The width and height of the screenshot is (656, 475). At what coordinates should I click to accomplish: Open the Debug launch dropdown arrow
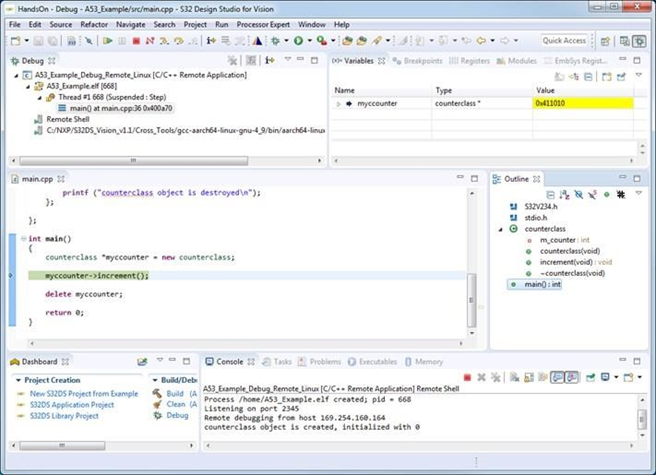coord(287,41)
